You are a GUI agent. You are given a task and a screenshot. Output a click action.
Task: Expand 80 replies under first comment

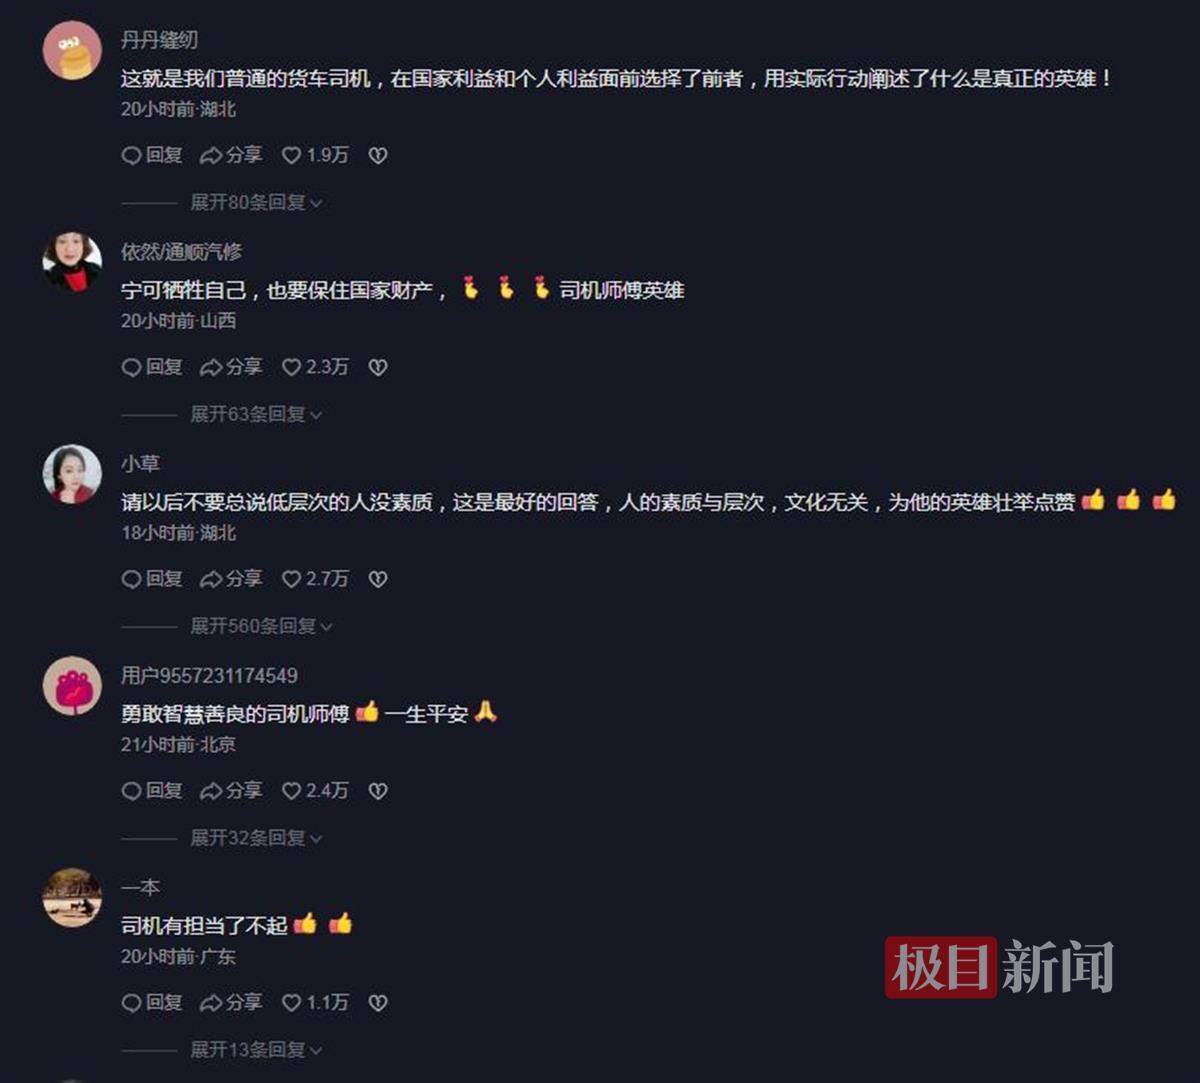[x=256, y=202]
